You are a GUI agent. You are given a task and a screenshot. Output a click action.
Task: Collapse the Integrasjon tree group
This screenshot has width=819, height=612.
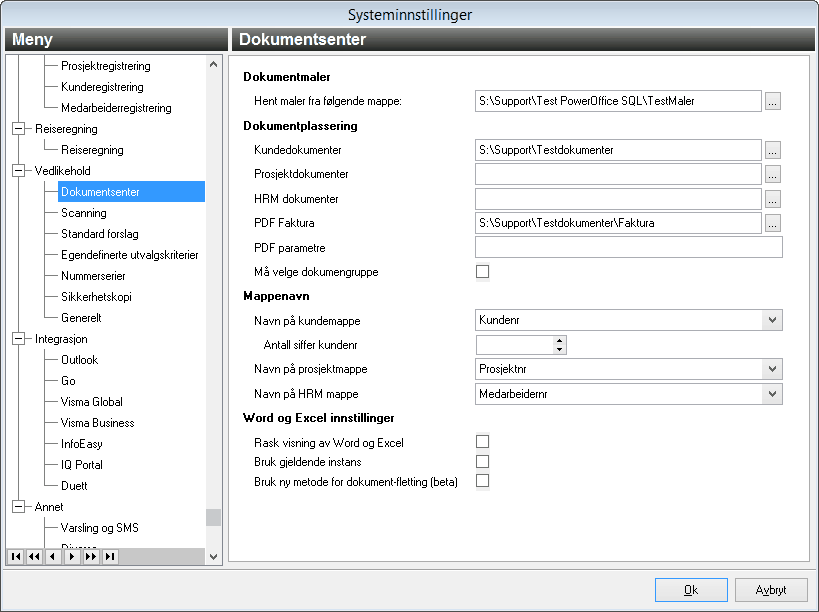pyautogui.click(x=18, y=339)
